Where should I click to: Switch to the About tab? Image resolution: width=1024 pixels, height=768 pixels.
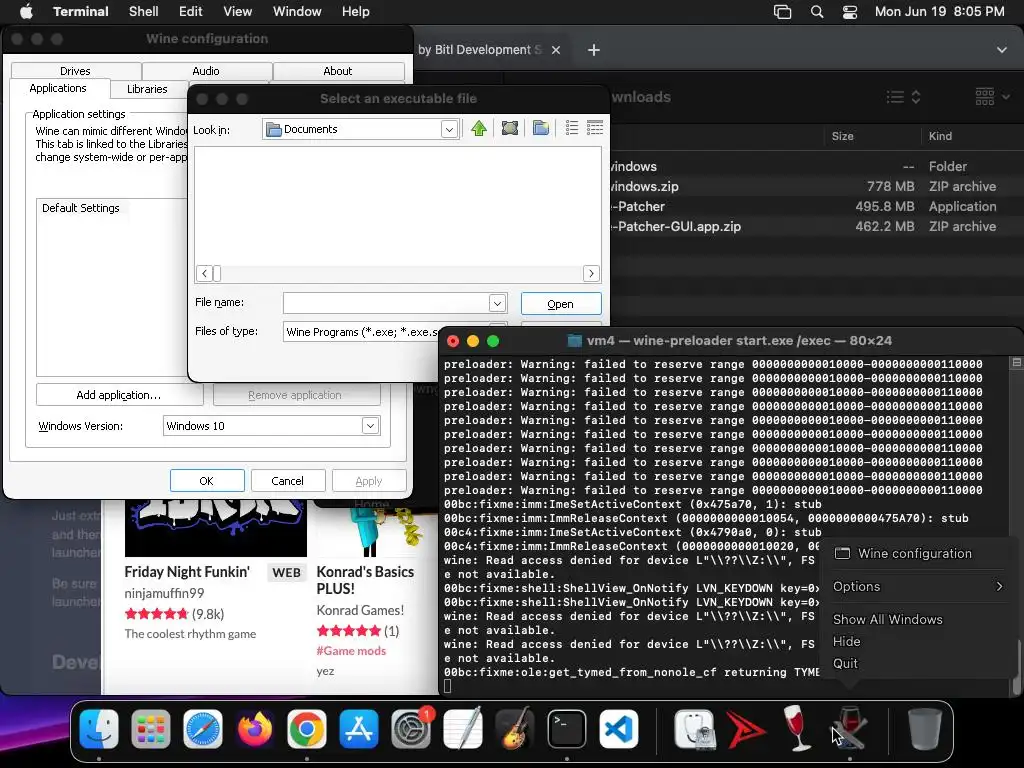[x=338, y=71]
